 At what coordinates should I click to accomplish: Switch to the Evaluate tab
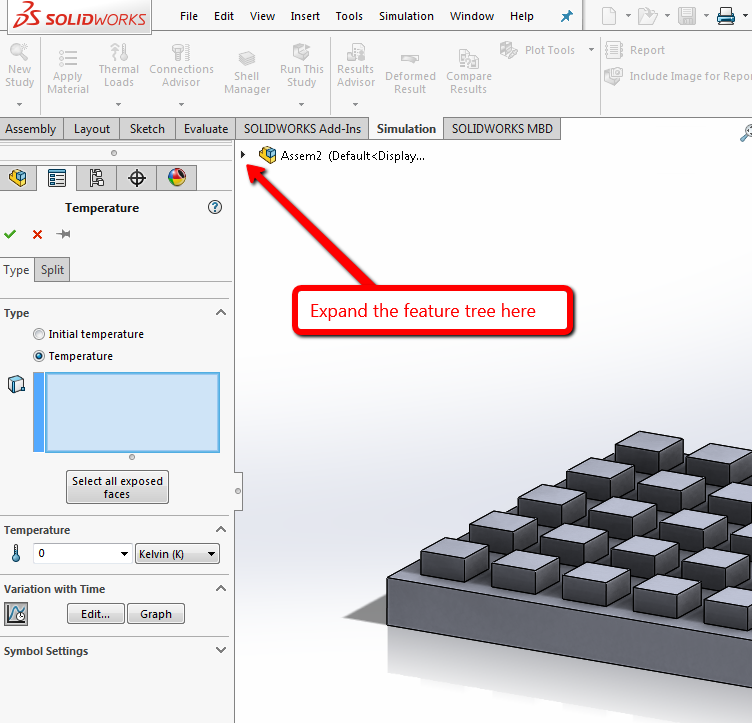click(205, 129)
